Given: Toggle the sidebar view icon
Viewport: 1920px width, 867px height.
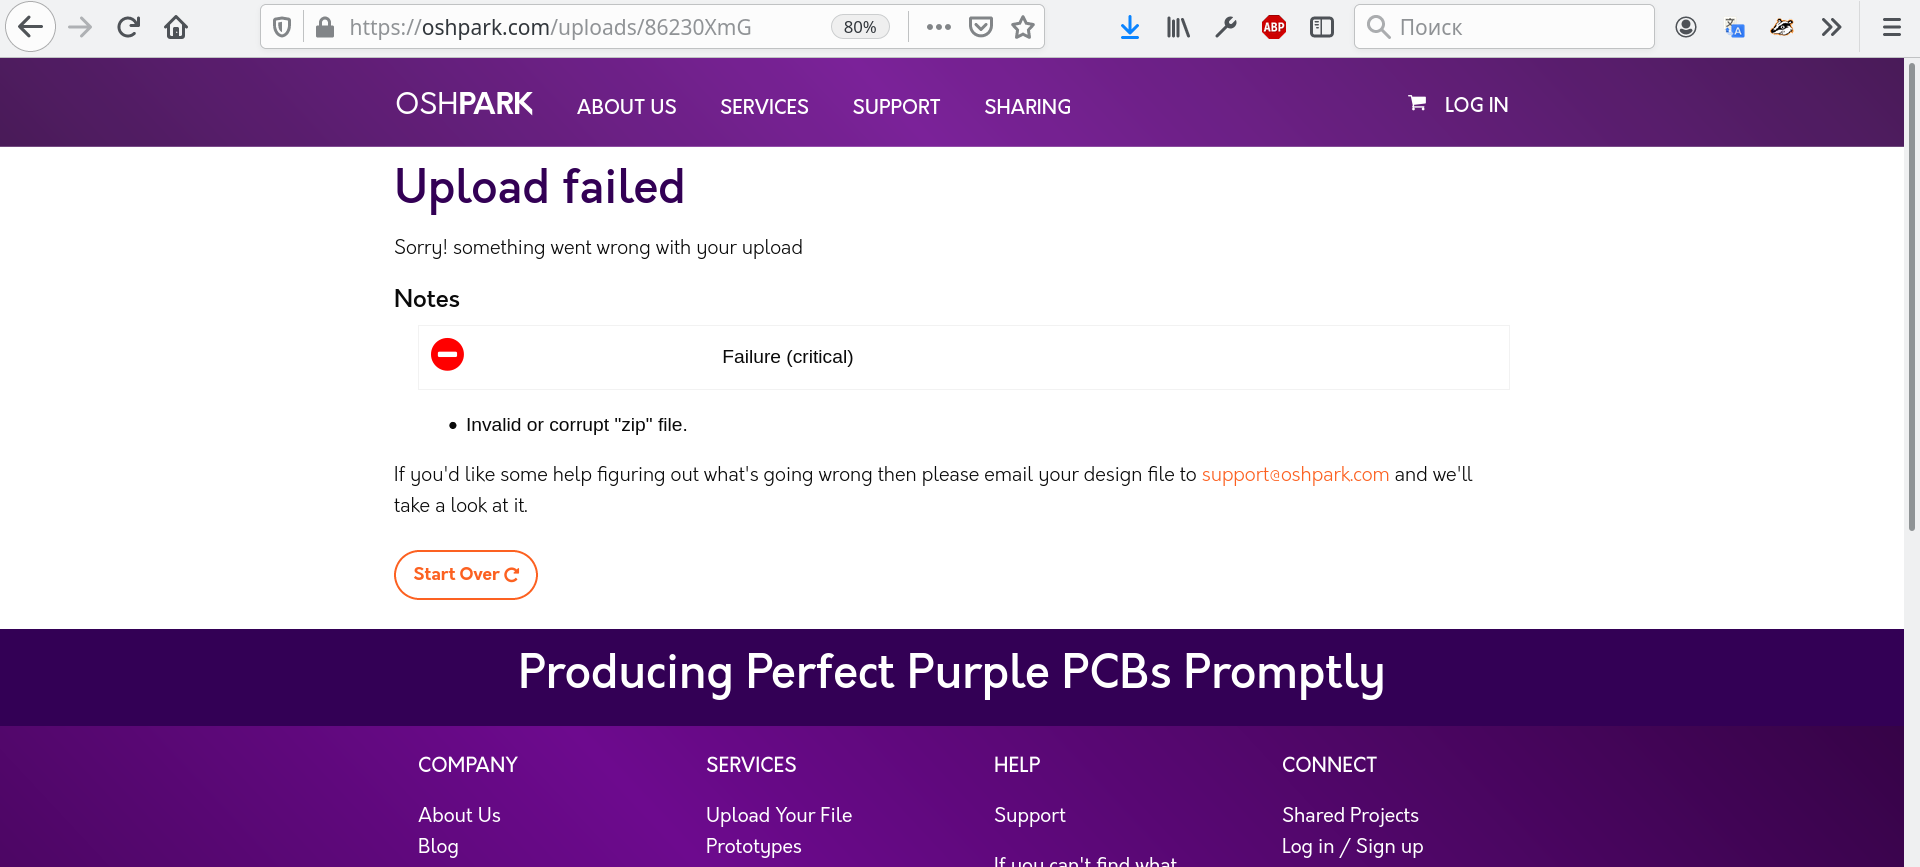Looking at the screenshot, I should coord(1322,27).
